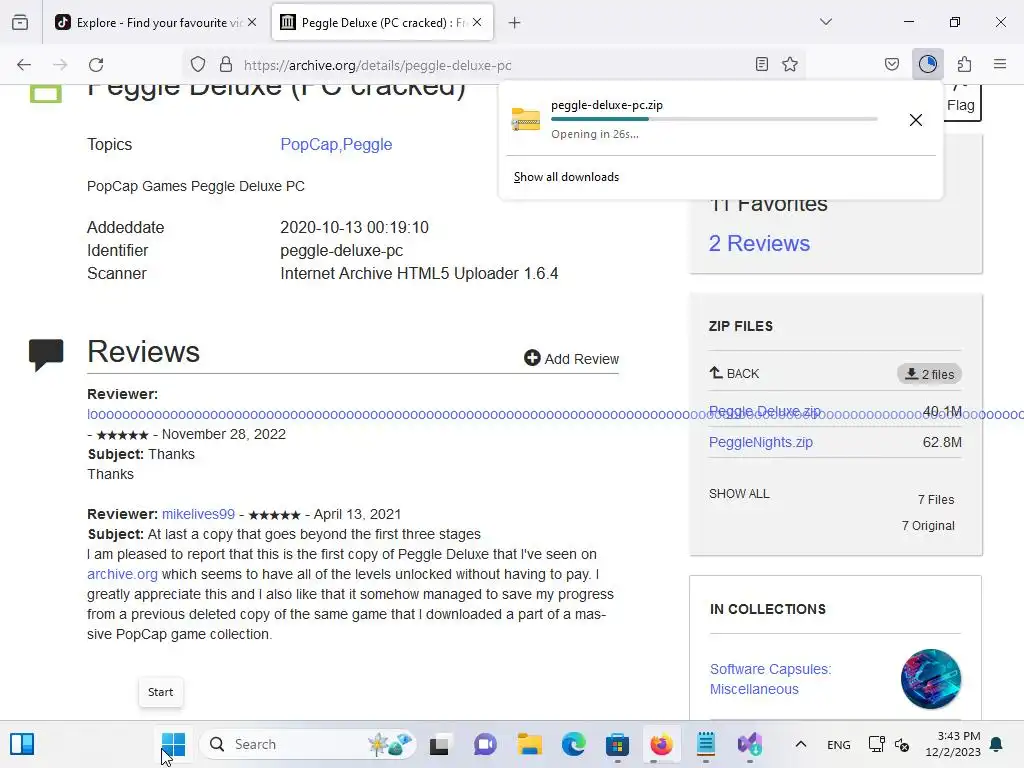Screen dimensions: 1024x768
Task: Download the 2 files bundle
Action: pos(929,374)
